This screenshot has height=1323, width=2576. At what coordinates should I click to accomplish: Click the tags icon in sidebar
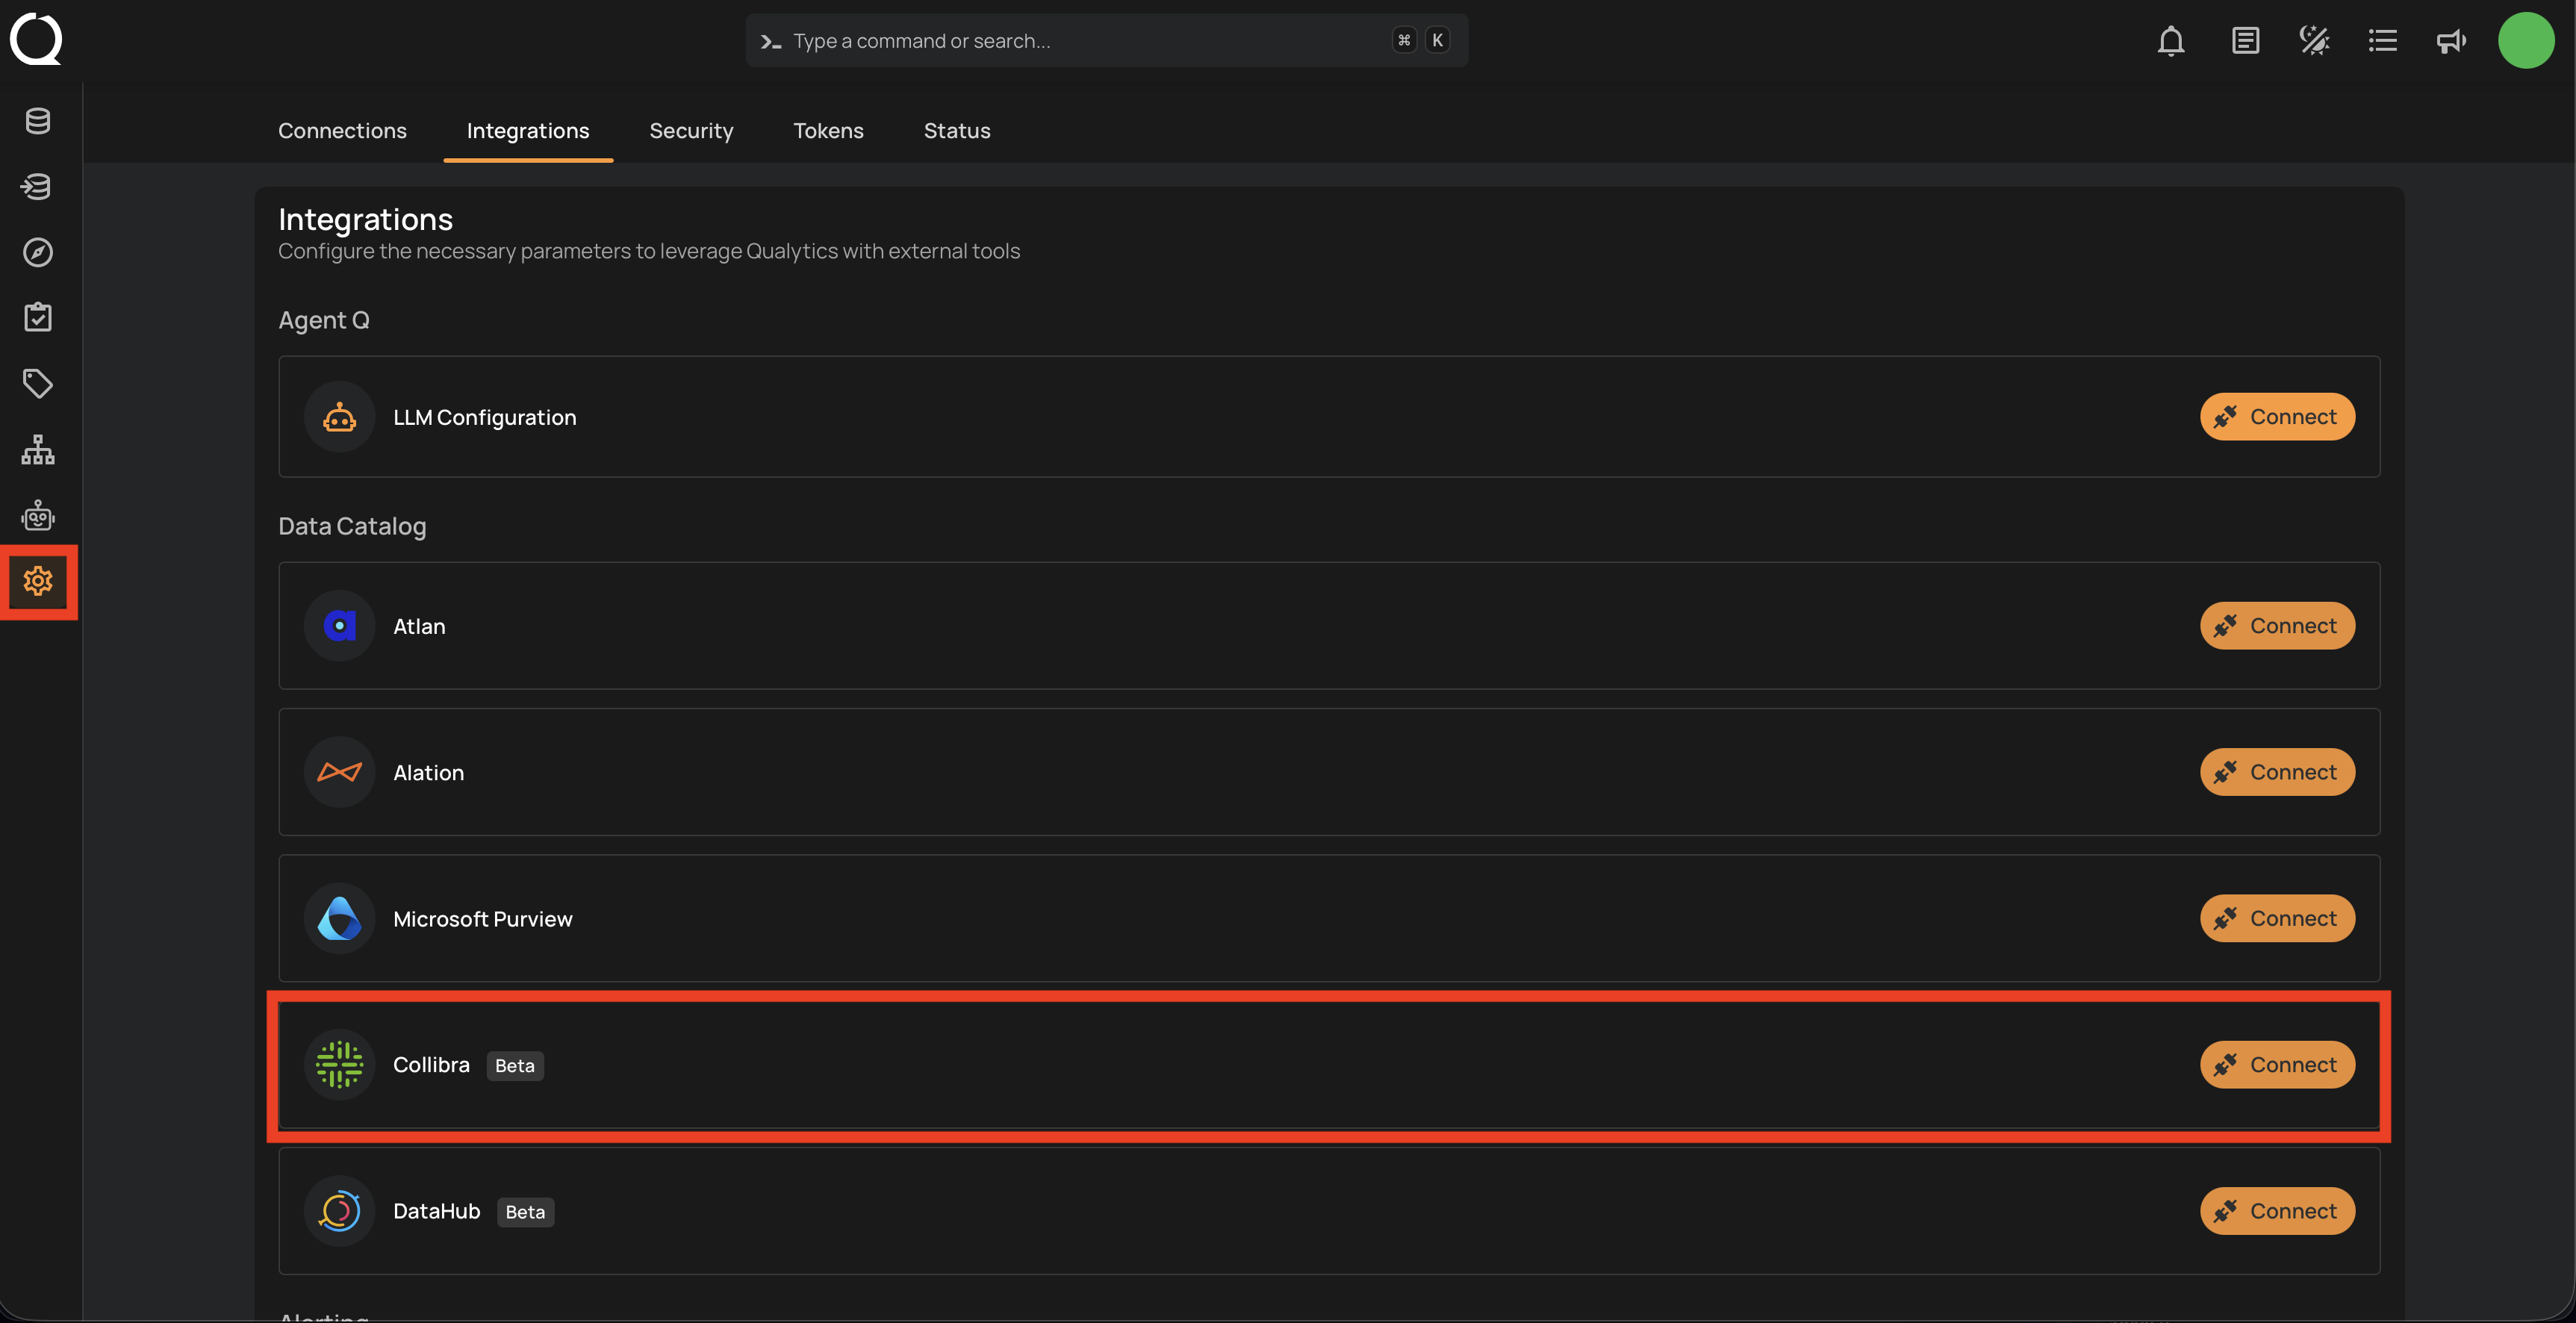click(38, 383)
